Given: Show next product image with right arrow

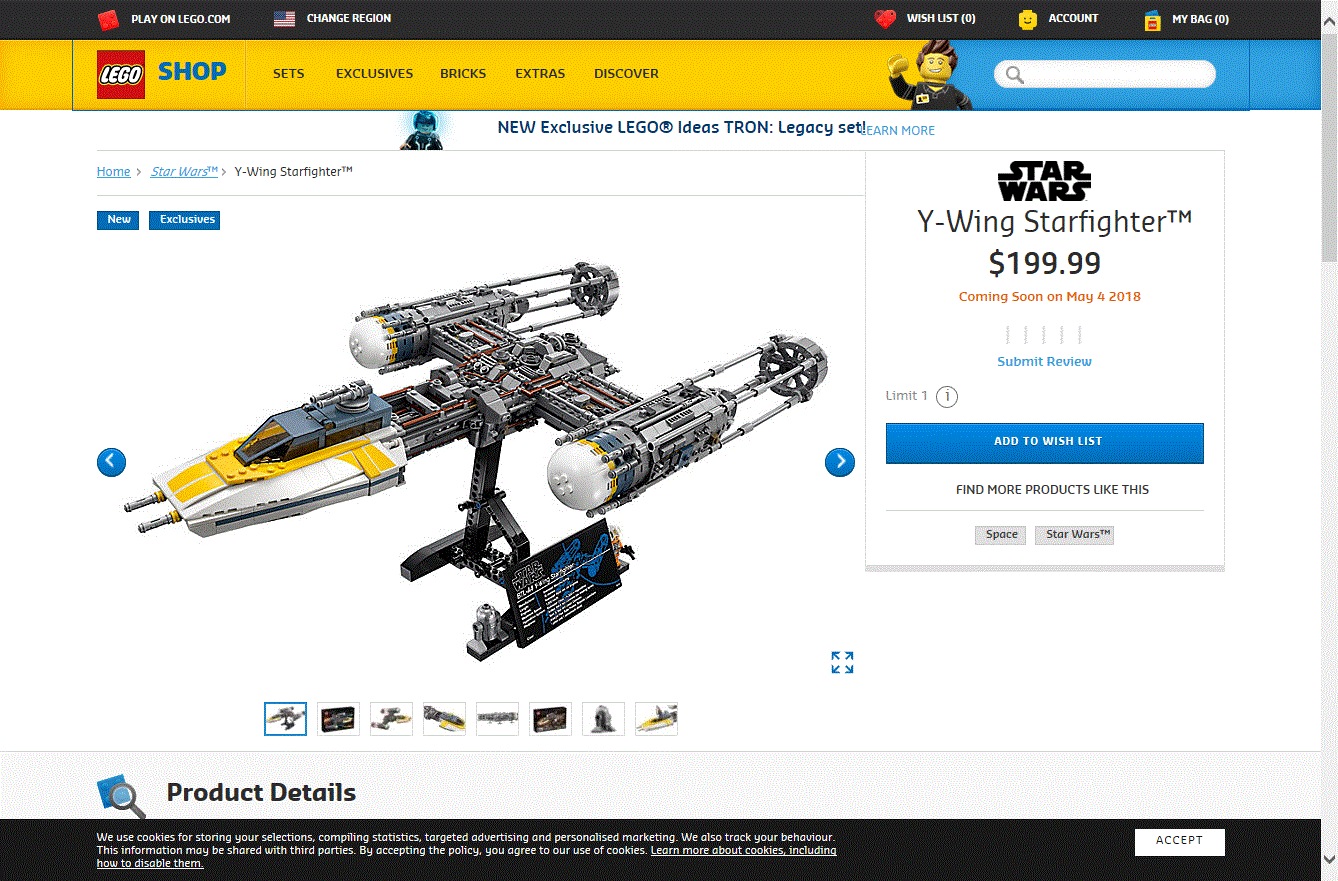Looking at the screenshot, I should pos(840,462).
